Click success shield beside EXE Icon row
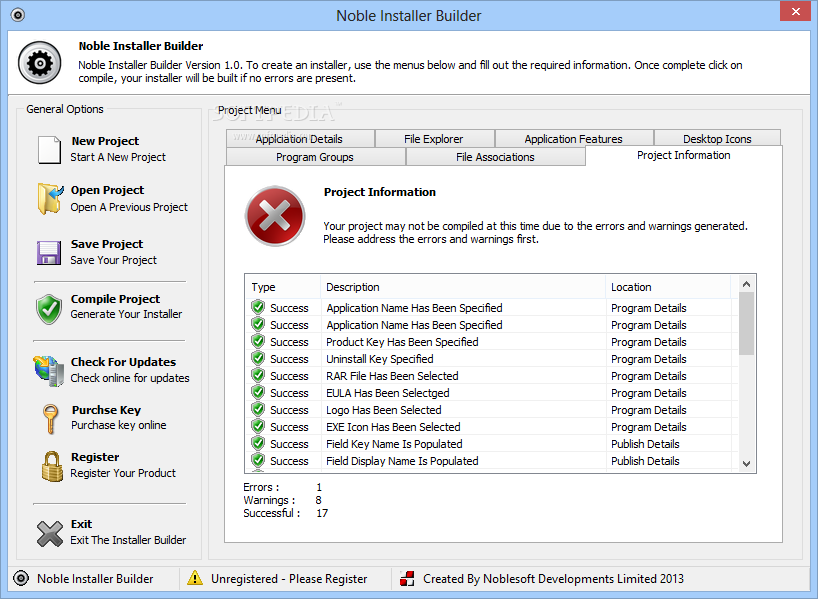 point(258,426)
